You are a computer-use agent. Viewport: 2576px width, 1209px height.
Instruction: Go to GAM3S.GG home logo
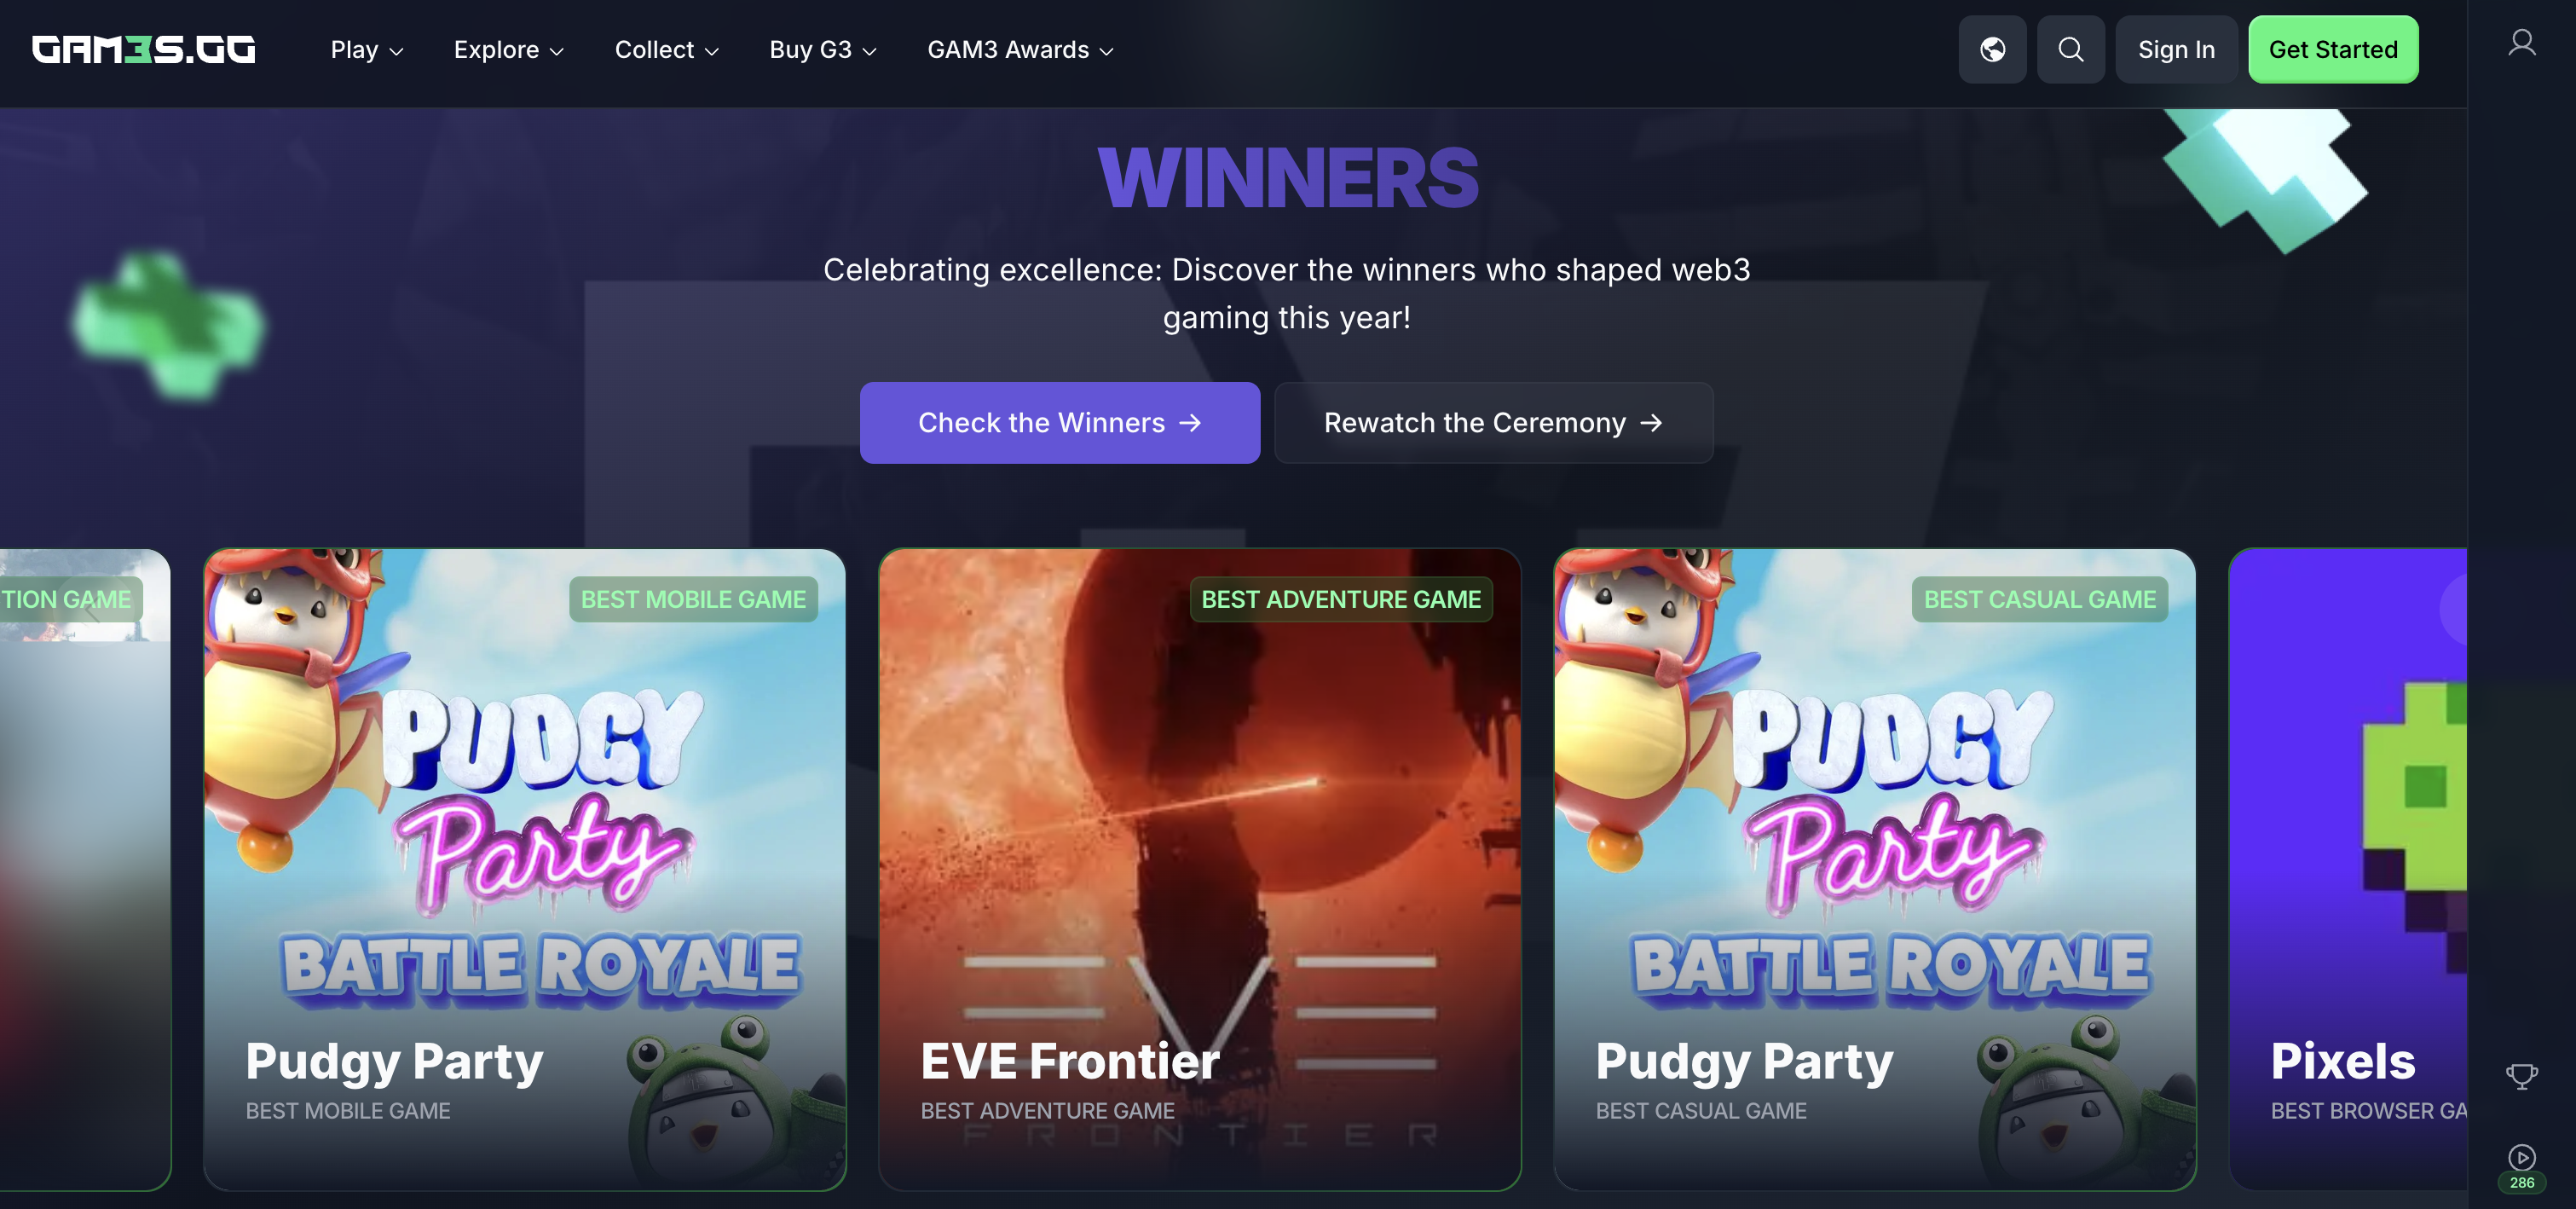(x=143, y=49)
